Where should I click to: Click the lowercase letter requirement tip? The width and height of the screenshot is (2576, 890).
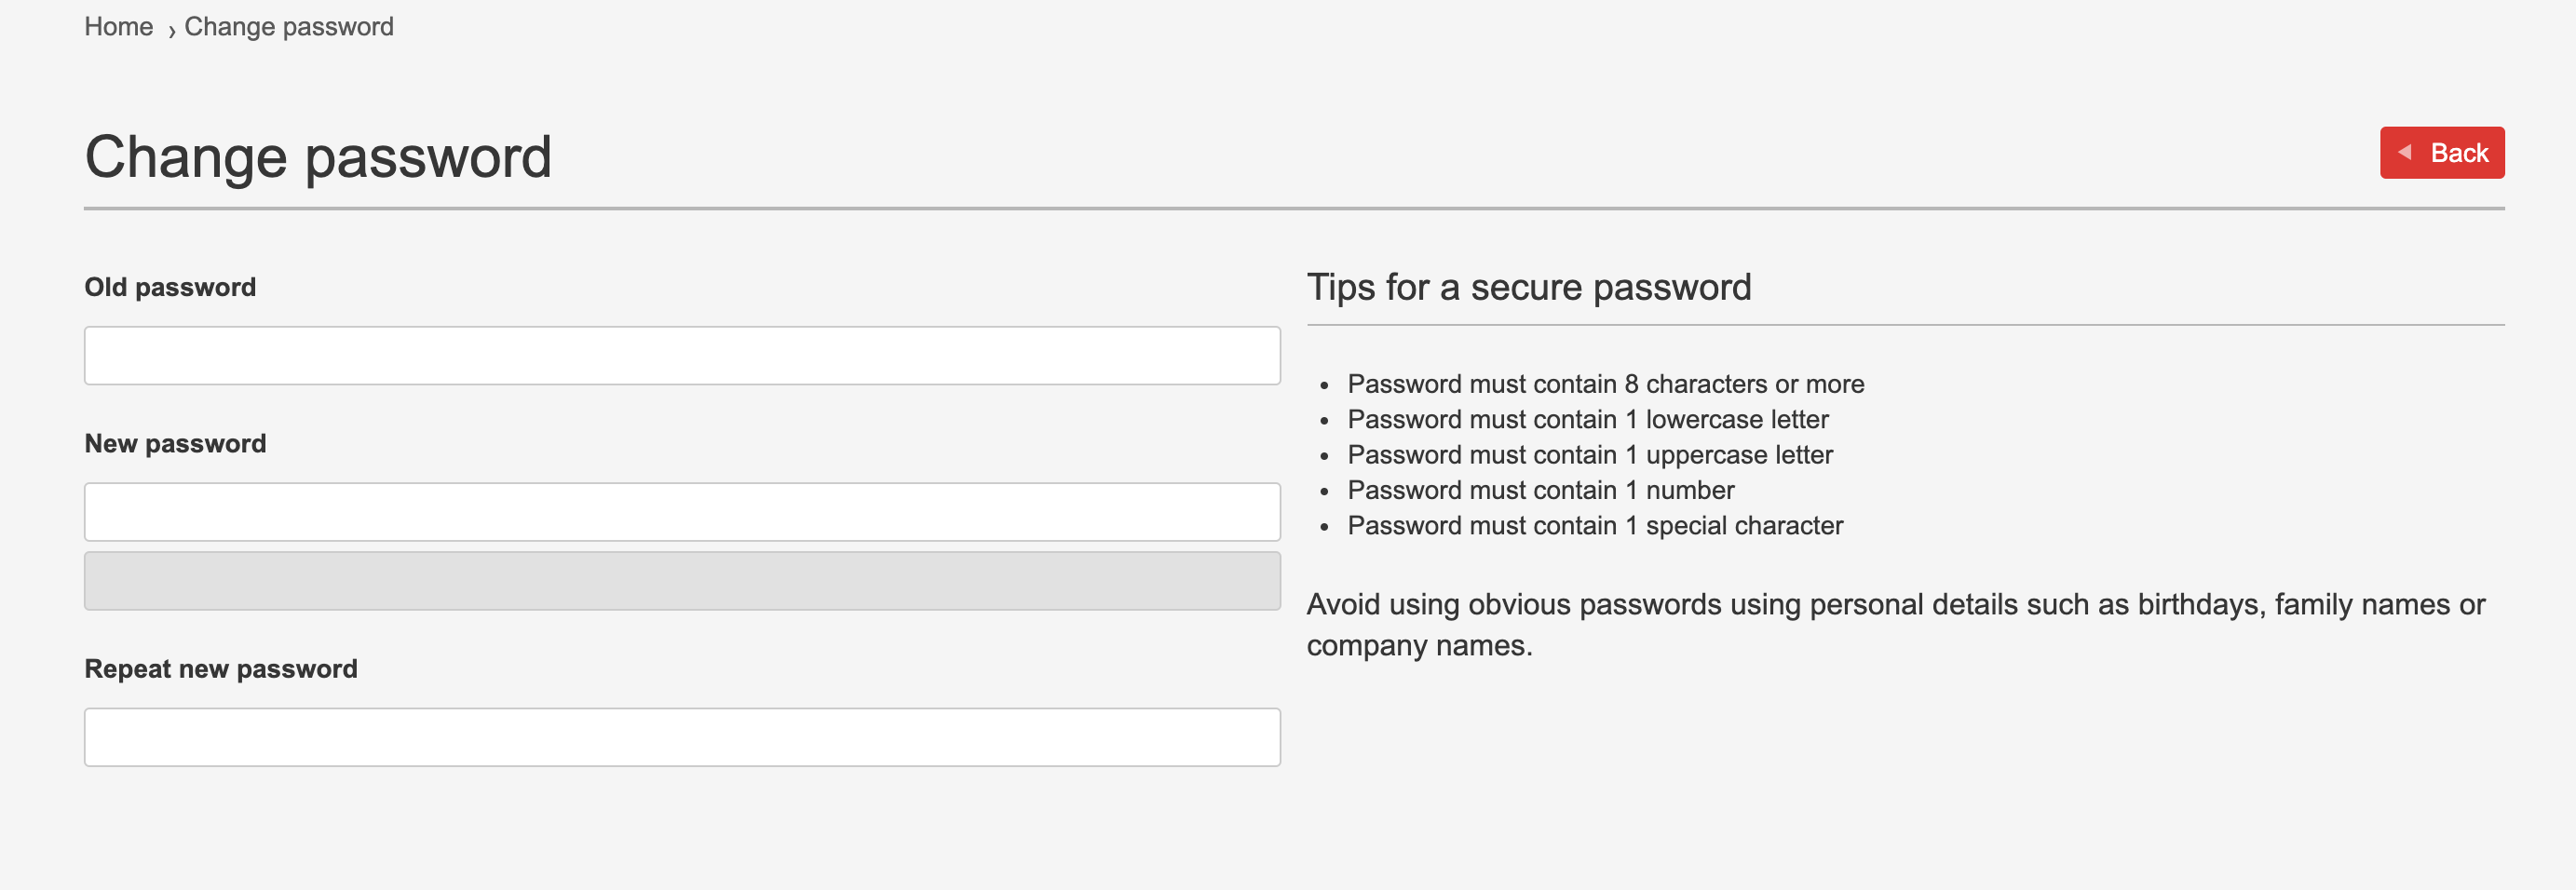(x=1587, y=420)
